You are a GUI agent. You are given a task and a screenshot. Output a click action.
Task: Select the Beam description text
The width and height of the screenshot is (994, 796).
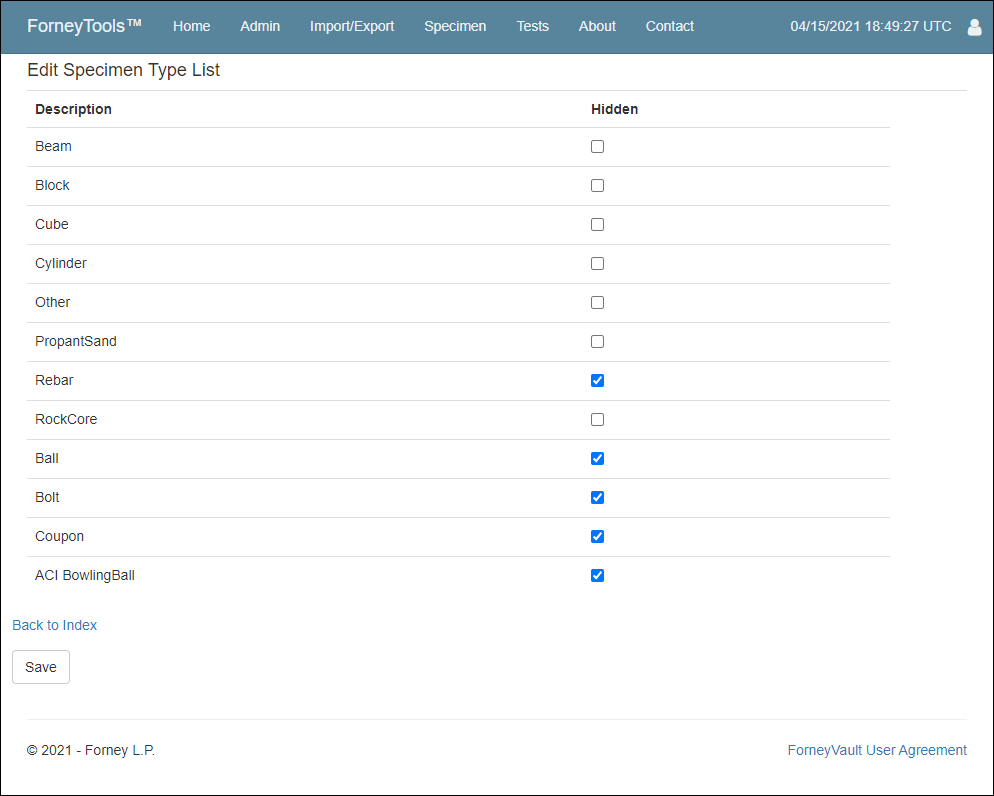(53, 146)
